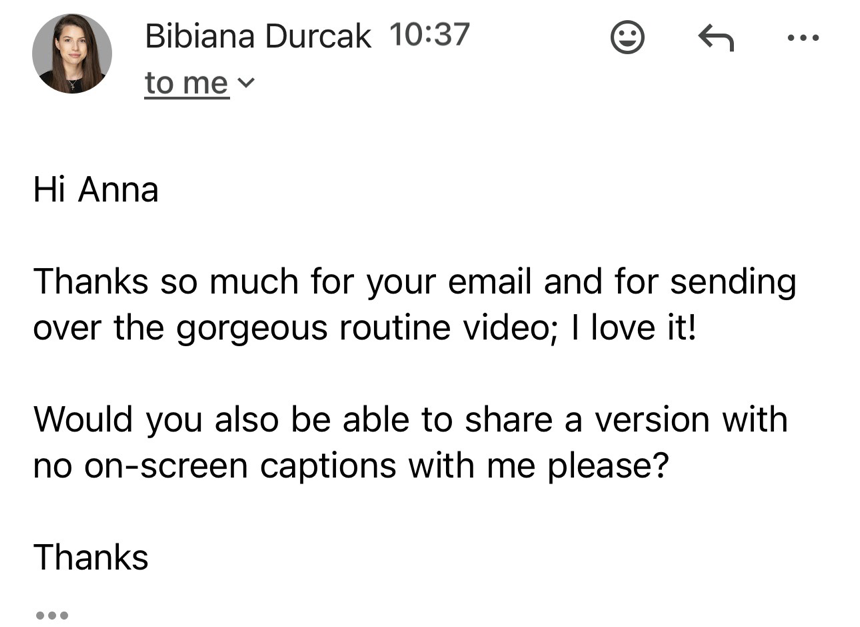Image resolution: width=860 pixels, height=627 pixels.
Task: Click the word 'sending' in the first paragraph
Action: tap(733, 283)
